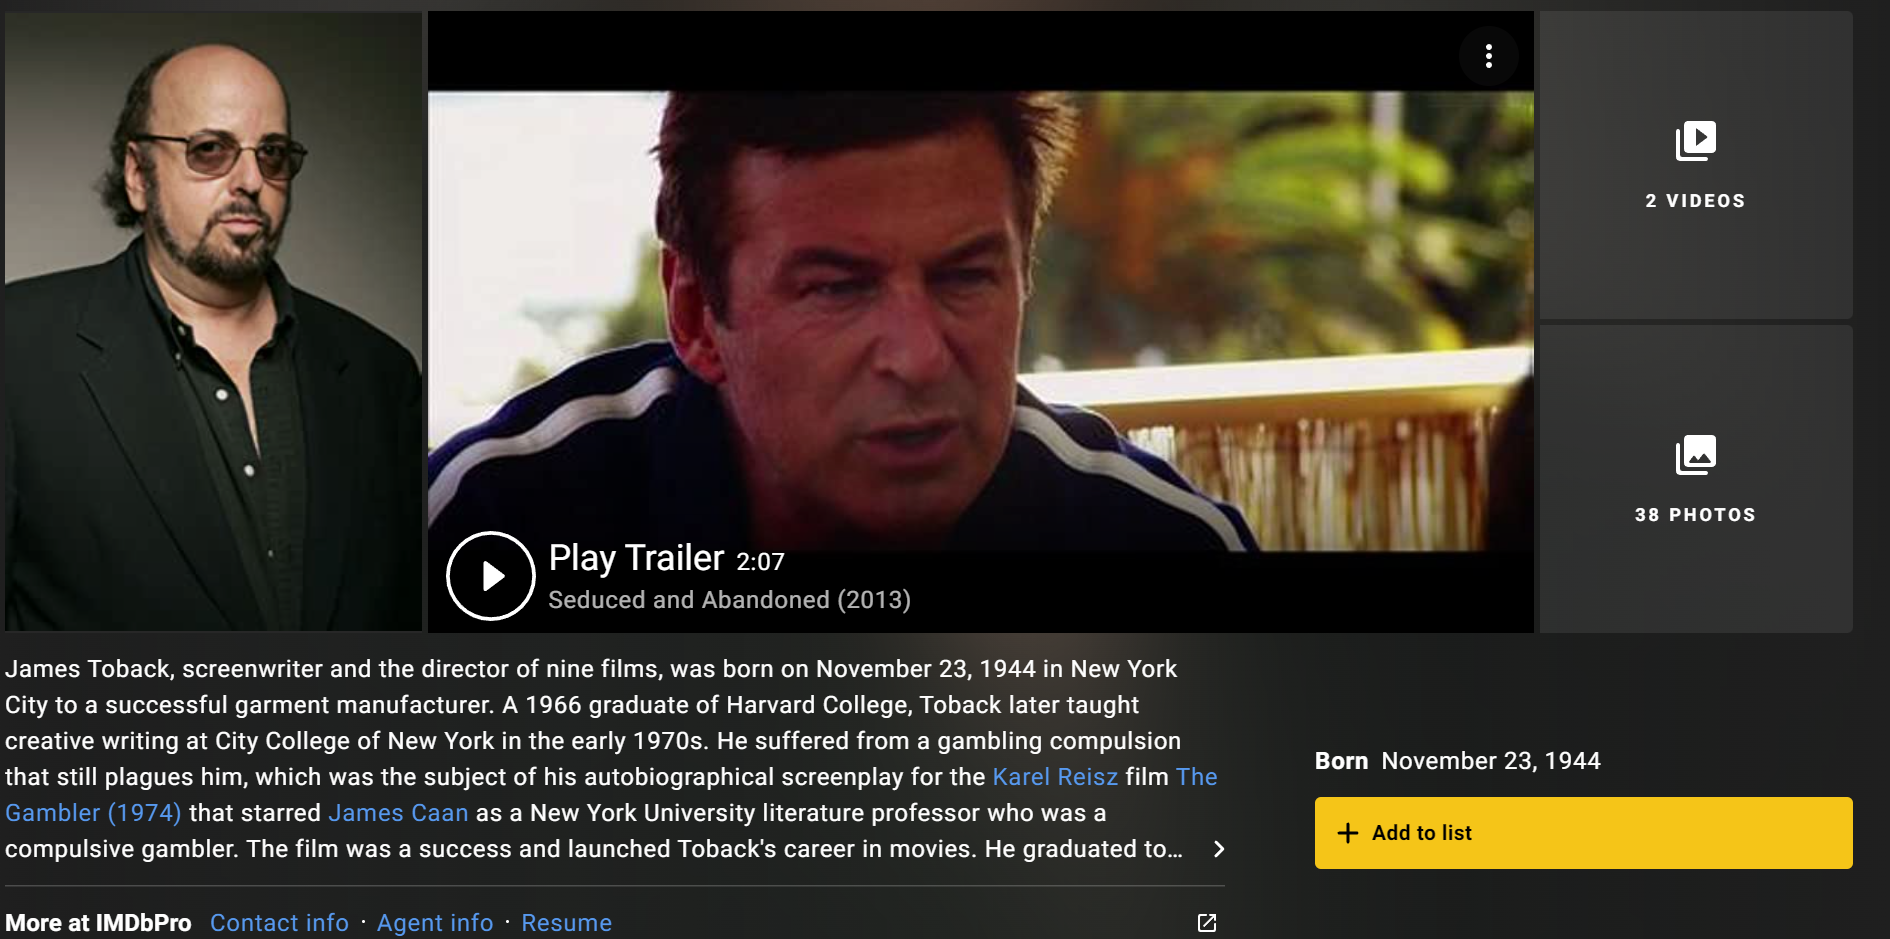
Task: Open the three-dot video options menu
Action: [x=1489, y=56]
